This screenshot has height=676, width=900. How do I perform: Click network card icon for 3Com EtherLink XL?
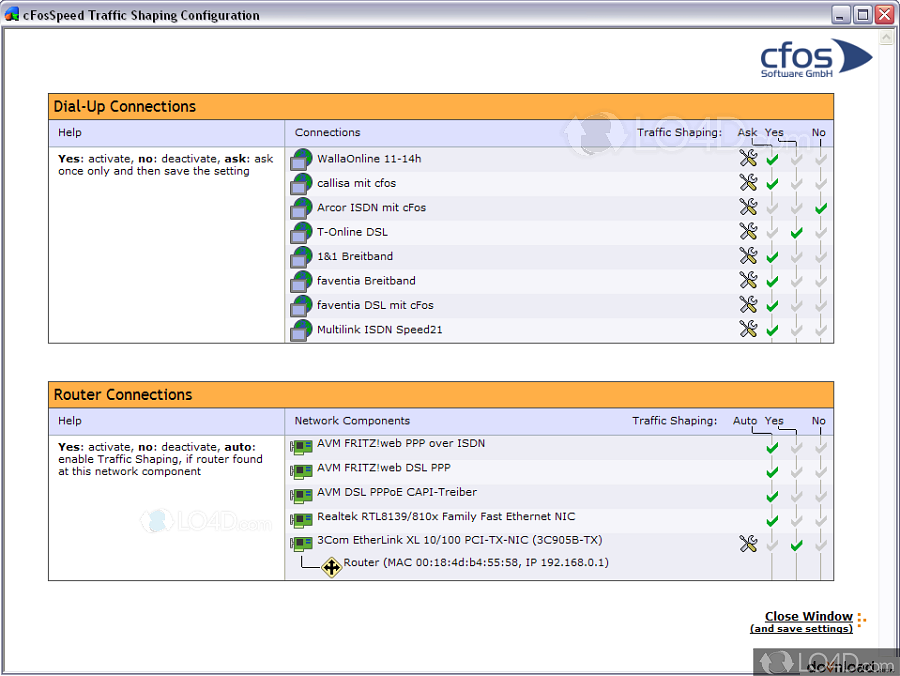(301, 543)
